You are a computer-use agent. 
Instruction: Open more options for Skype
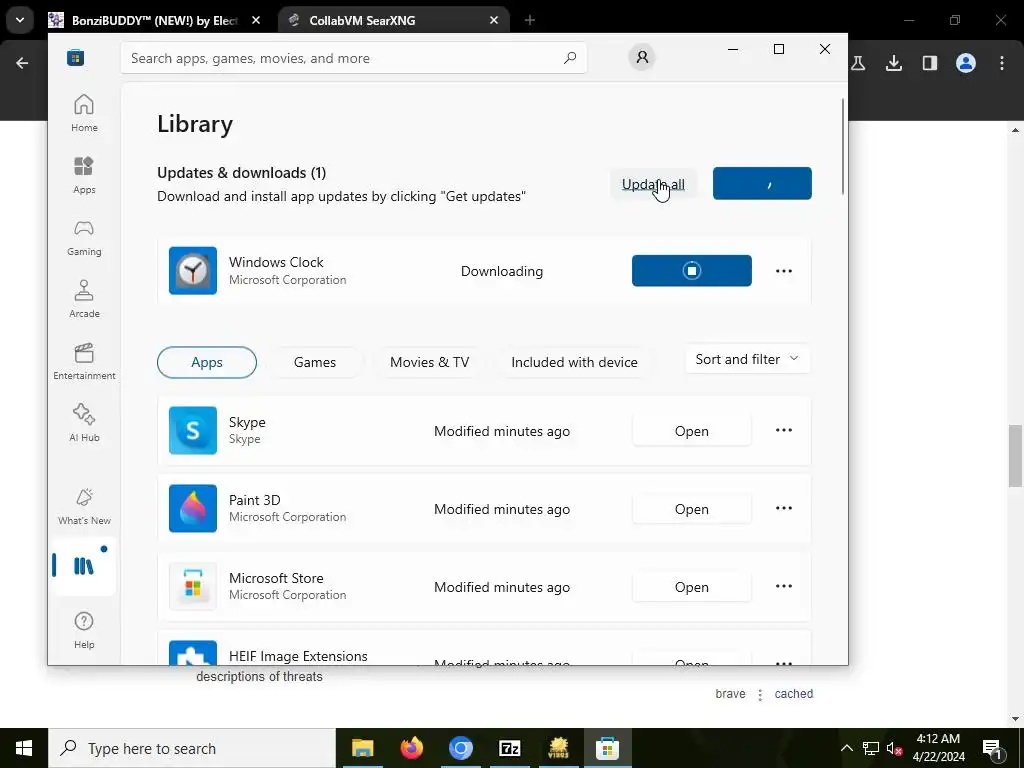click(784, 430)
